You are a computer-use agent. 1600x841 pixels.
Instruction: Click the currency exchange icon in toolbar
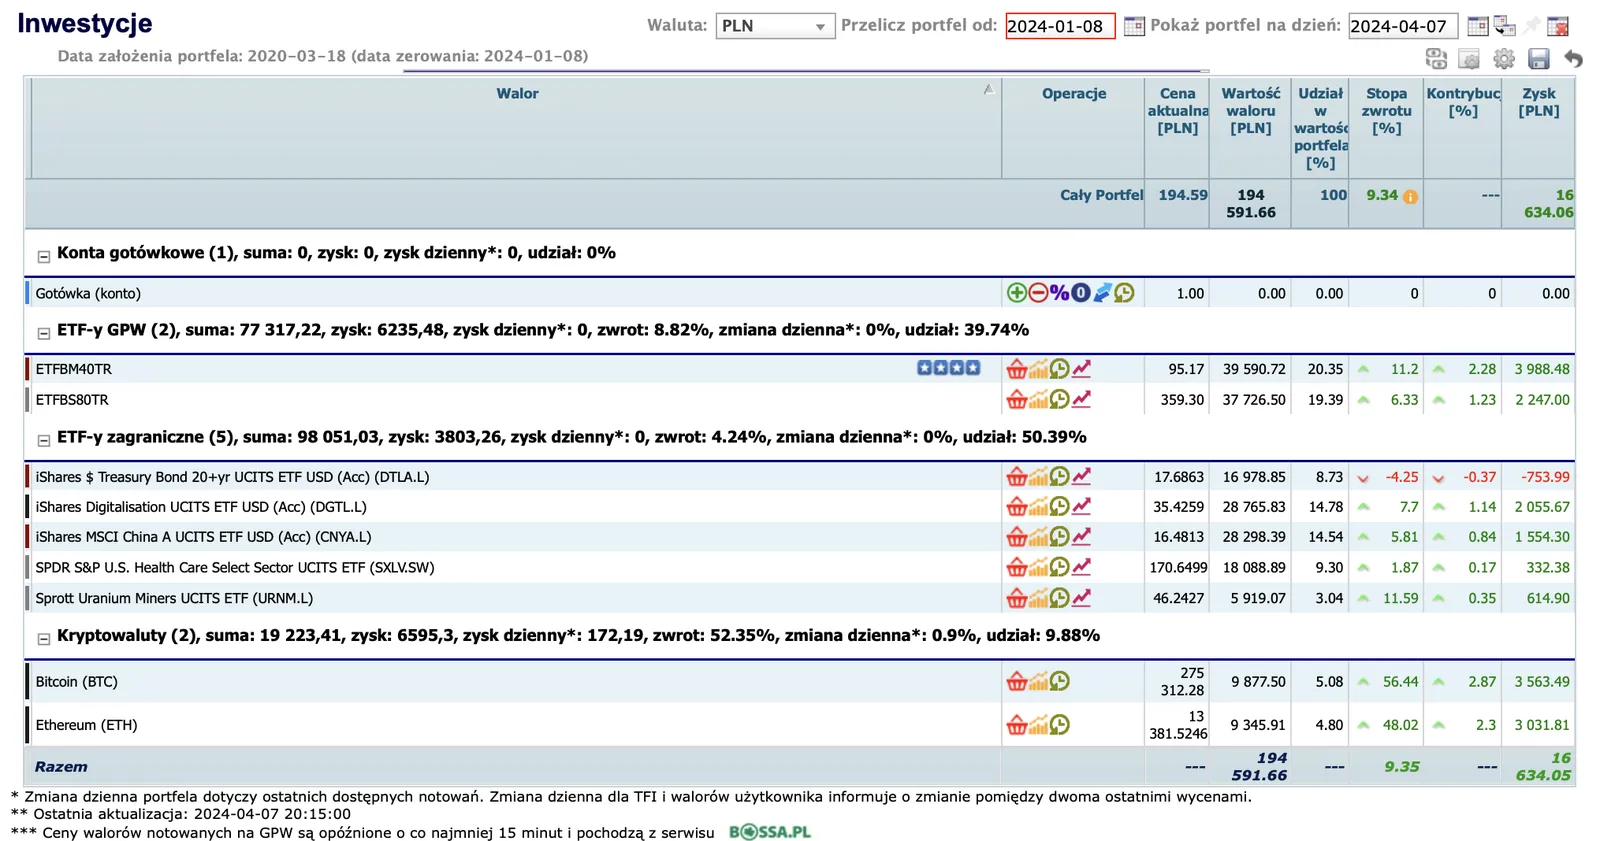click(1436, 59)
